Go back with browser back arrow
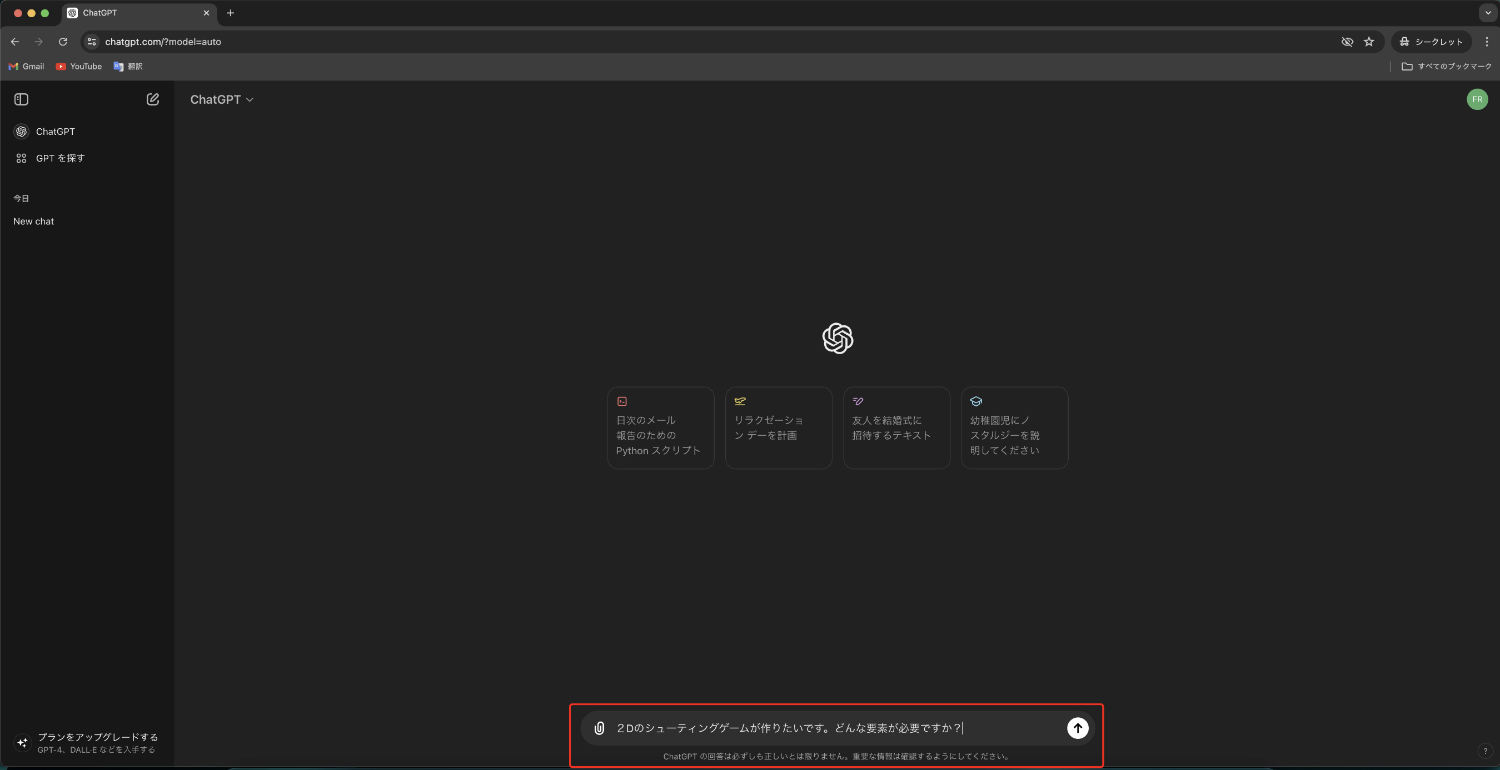The height and width of the screenshot is (770, 1500). 14,42
